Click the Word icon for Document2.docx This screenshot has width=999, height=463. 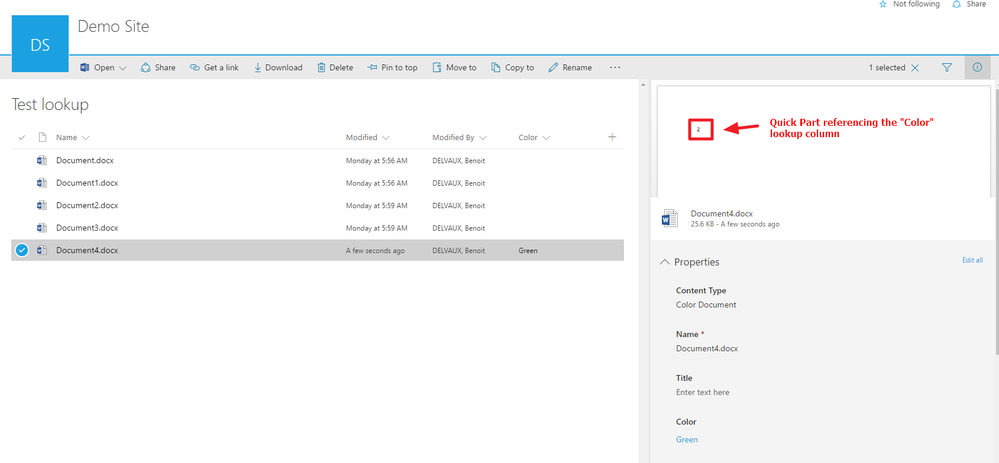pos(42,205)
